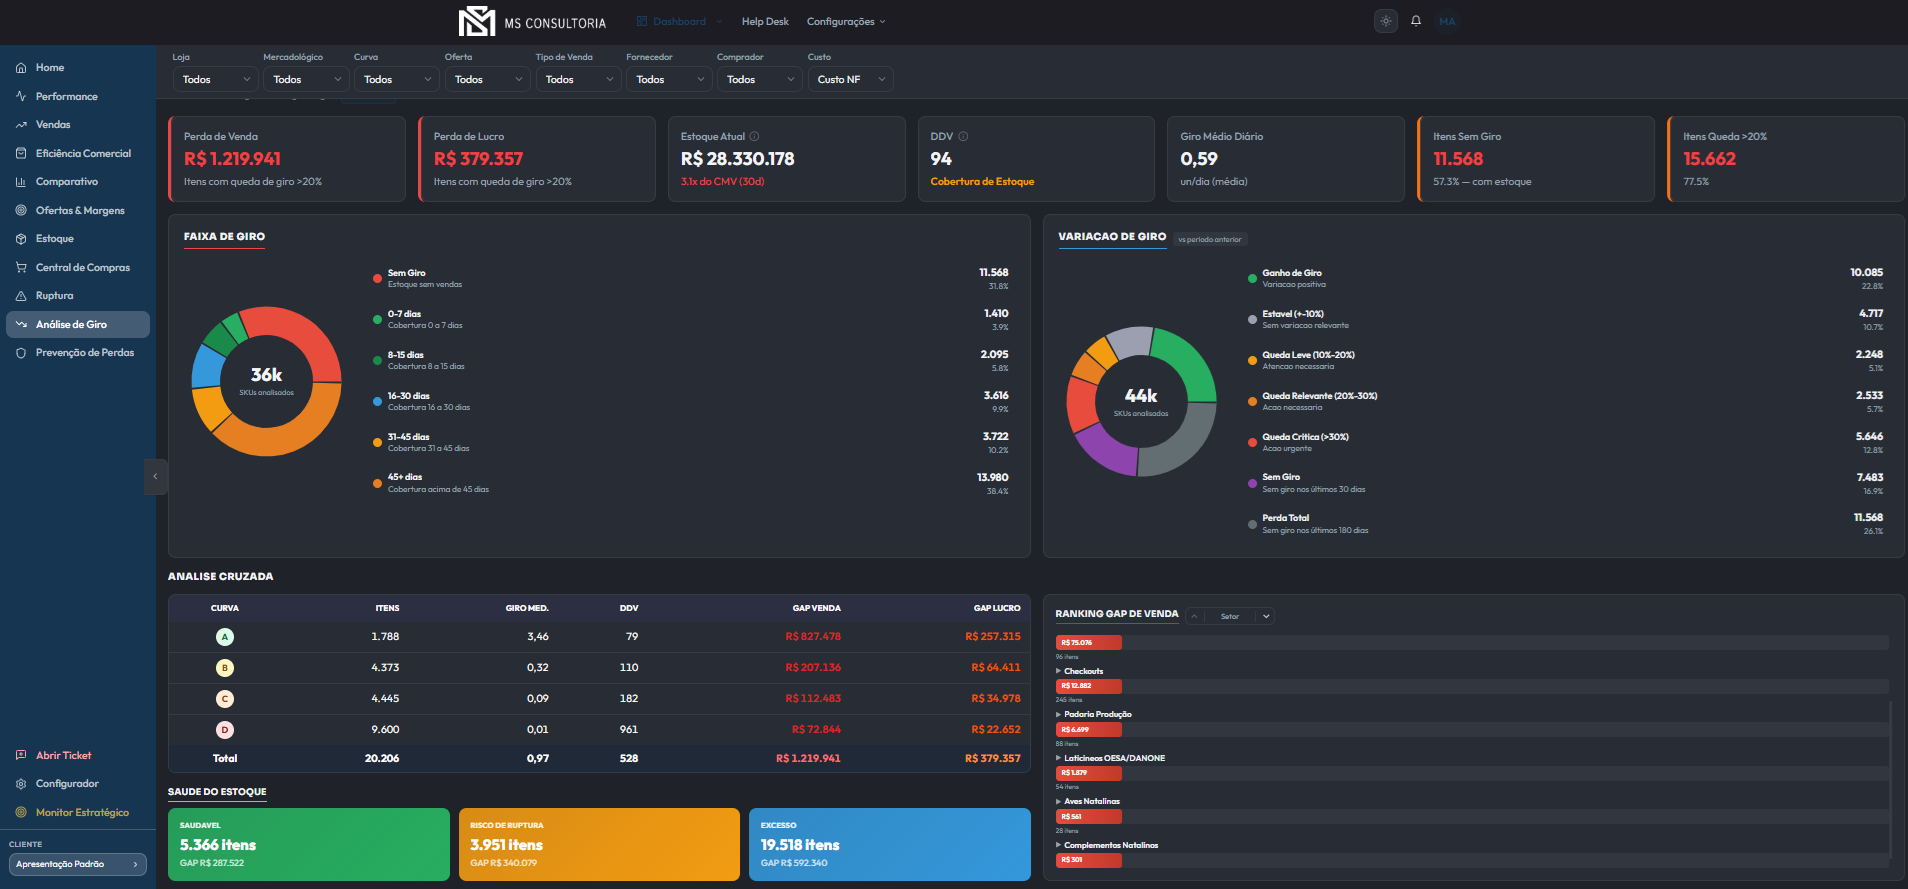
Task: Click the MA user avatar
Action: 1447,21
